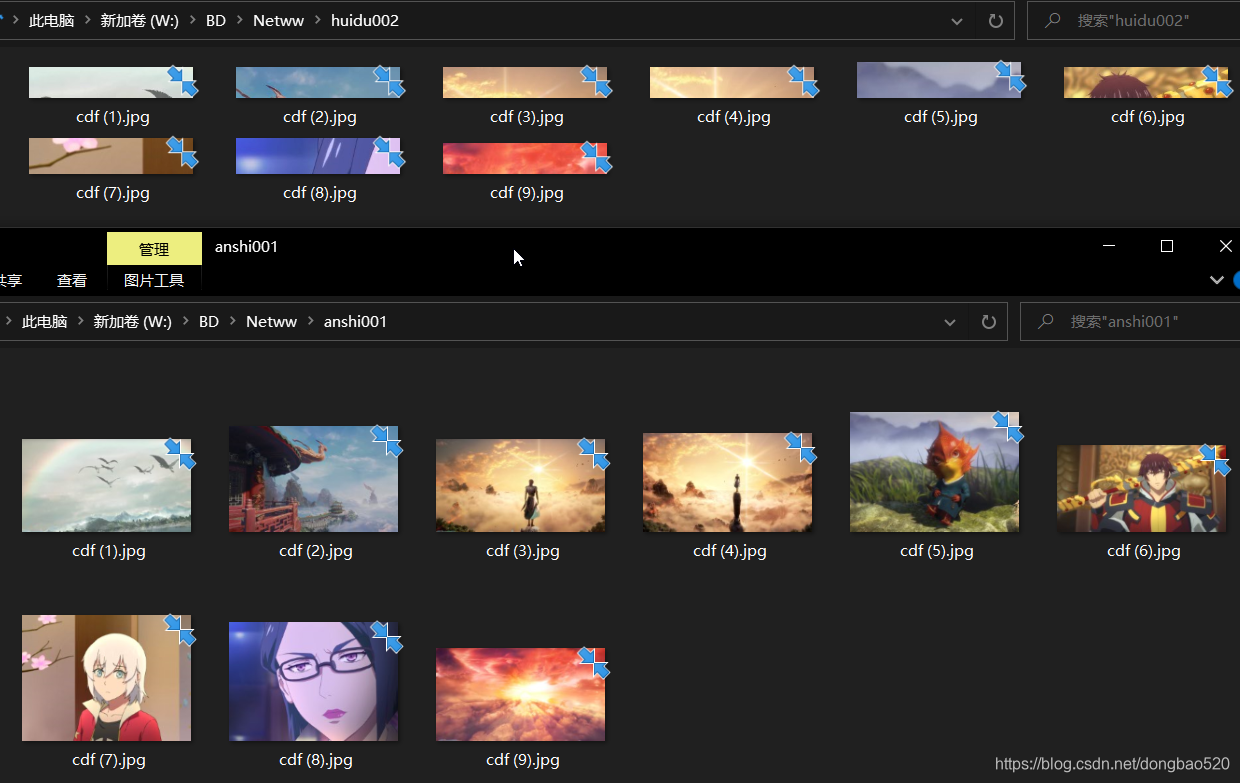The width and height of the screenshot is (1240, 783).
Task: Select 此电脑 in anshi001 address bar
Action: (45, 321)
